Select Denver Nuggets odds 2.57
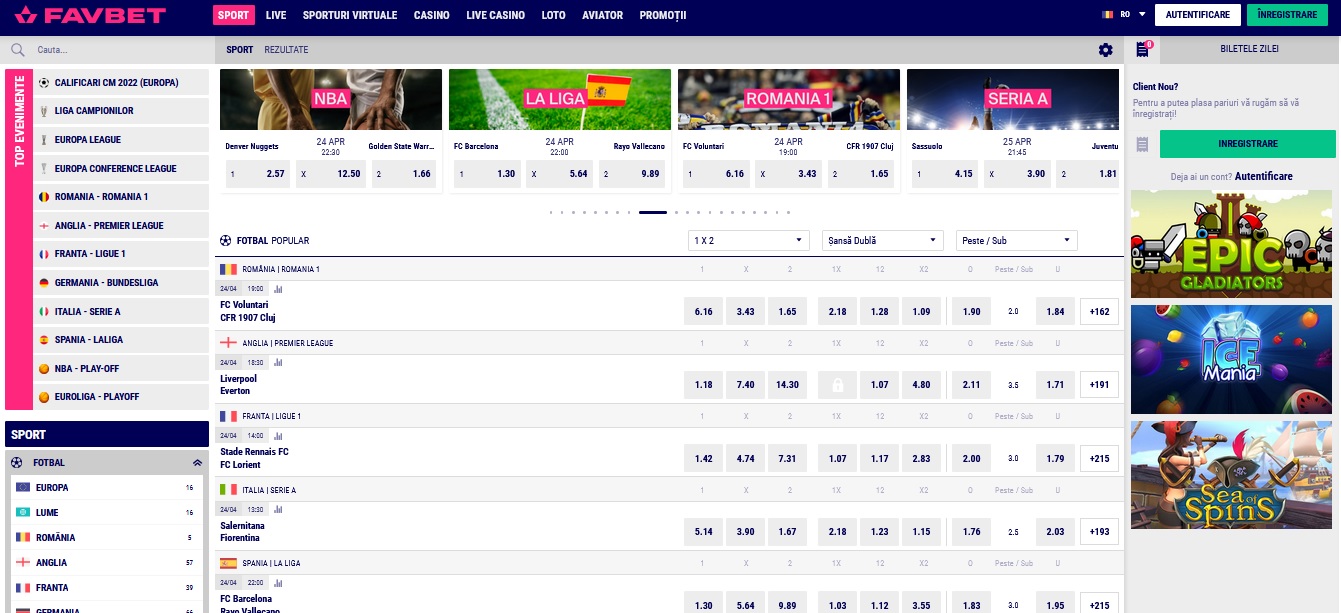This screenshot has width=1341, height=613. pos(258,174)
